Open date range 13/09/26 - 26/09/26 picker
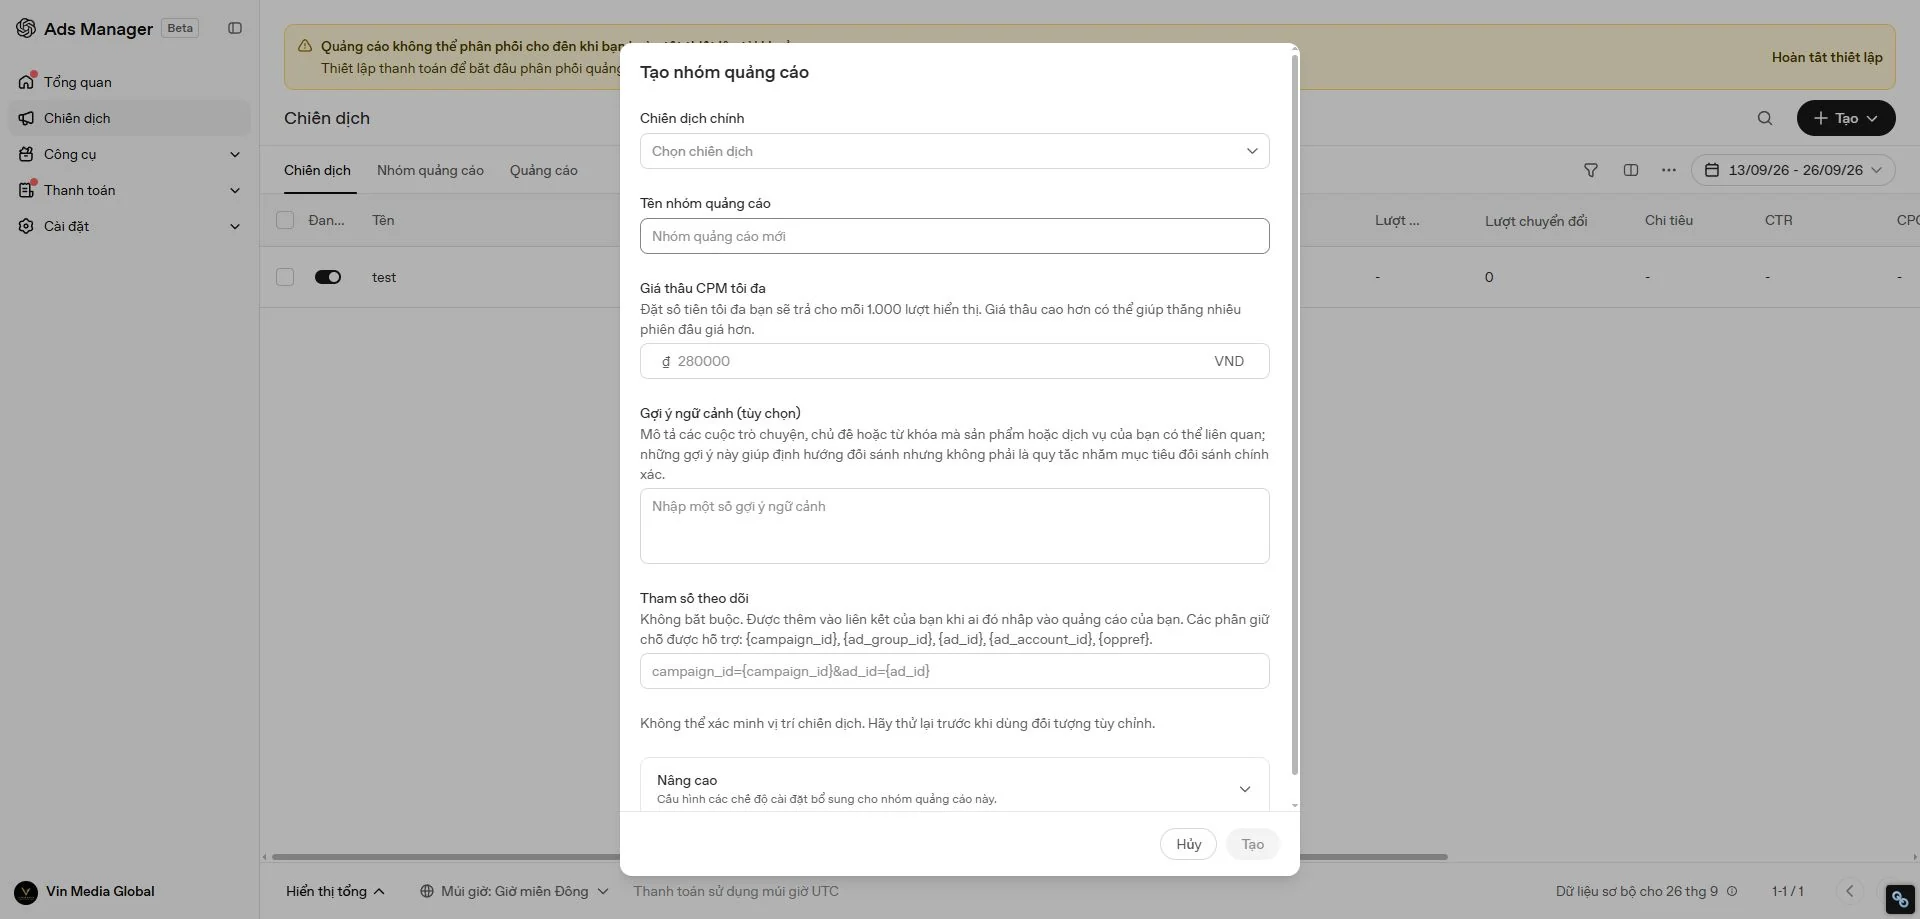Viewport: 1920px width, 919px height. point(1793,170)
